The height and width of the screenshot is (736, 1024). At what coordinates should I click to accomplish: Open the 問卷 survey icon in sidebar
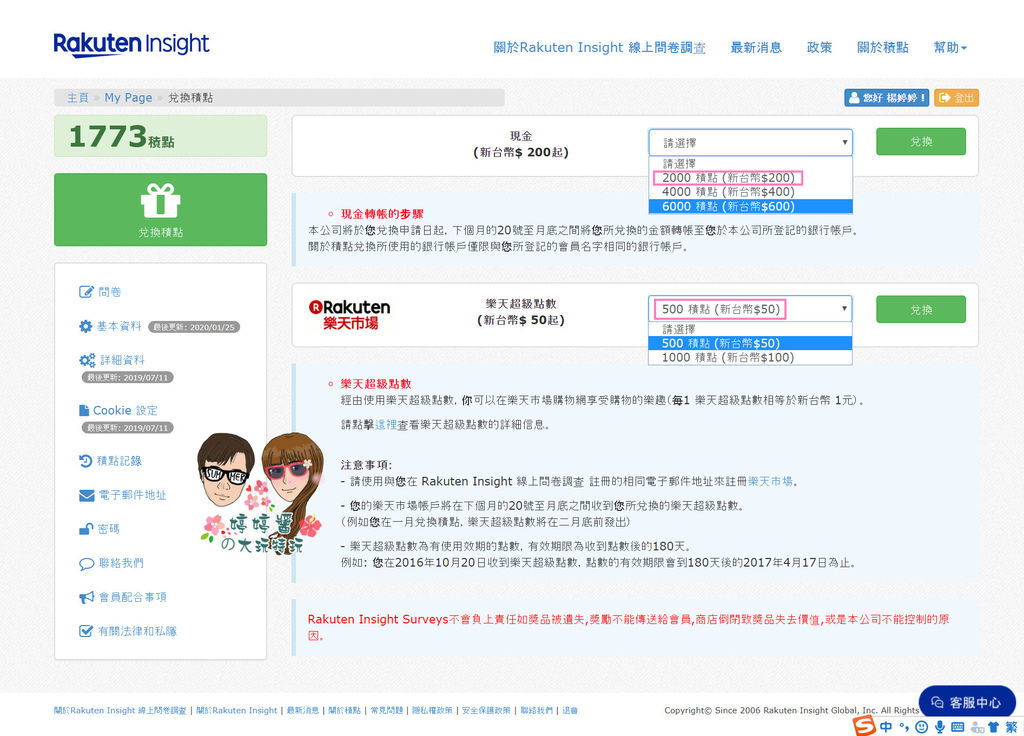[86, 292]
